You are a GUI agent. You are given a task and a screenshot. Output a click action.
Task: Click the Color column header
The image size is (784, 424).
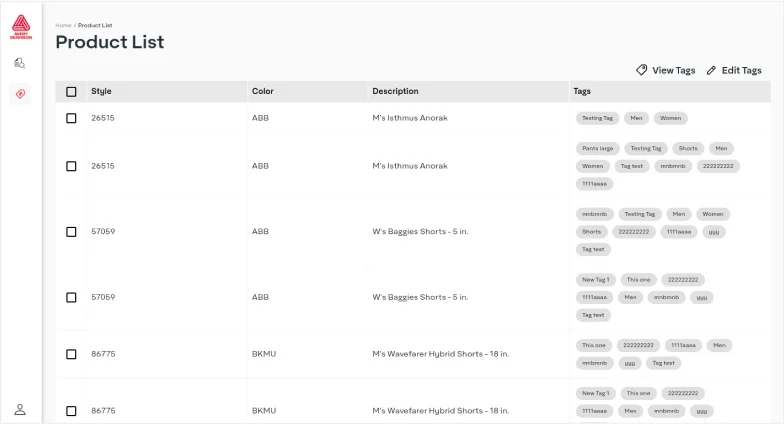click(x=262, y=91)
